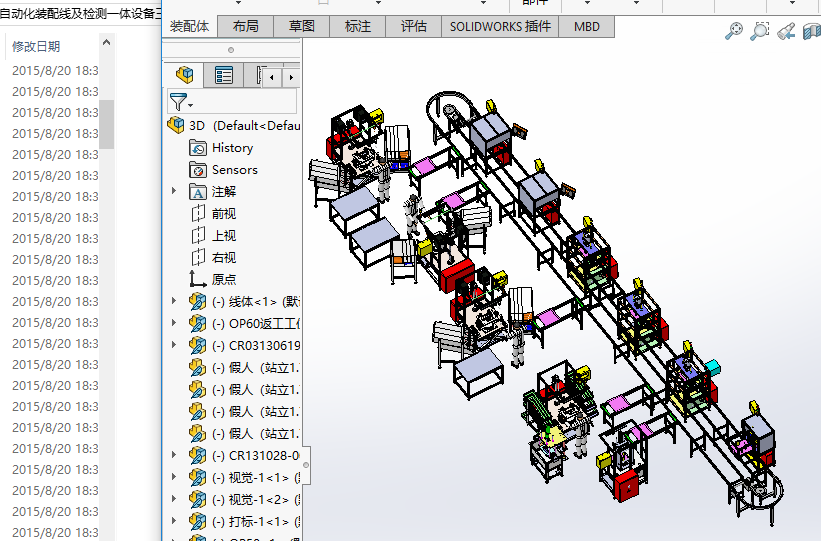This screenshot has height=541, width=821.
Task: Click the top-level assembly icon
Action: pyautogui.click(x=175, y=125)
